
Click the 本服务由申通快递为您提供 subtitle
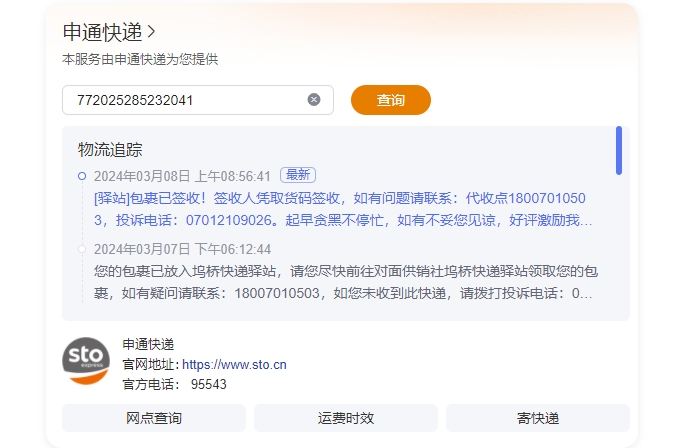coord(140,59)
